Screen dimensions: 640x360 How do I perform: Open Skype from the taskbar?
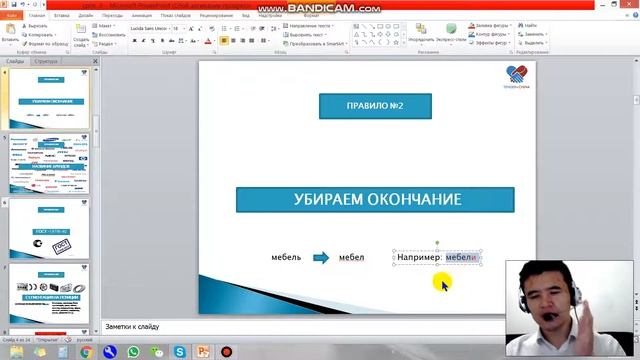click(180, 352)
